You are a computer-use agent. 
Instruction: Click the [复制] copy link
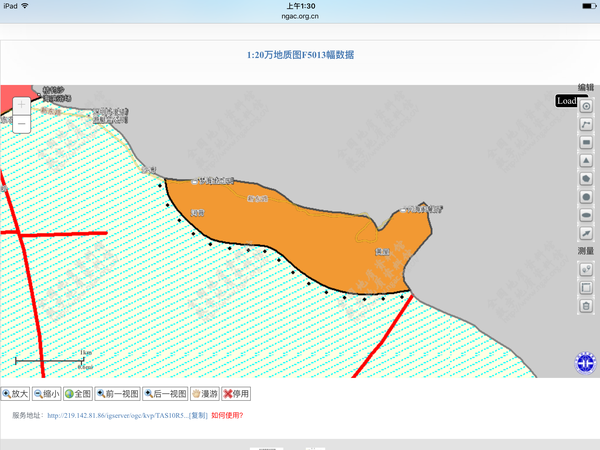click(198, 416)
